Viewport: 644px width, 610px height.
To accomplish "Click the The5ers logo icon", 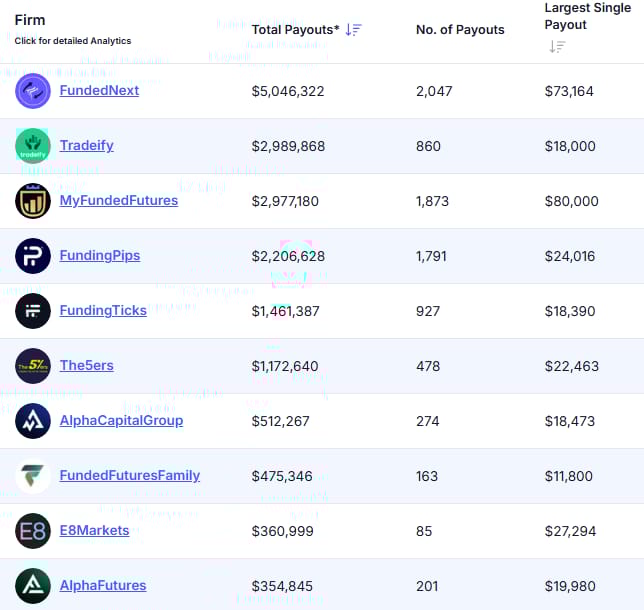I will [x=33, y=366].
